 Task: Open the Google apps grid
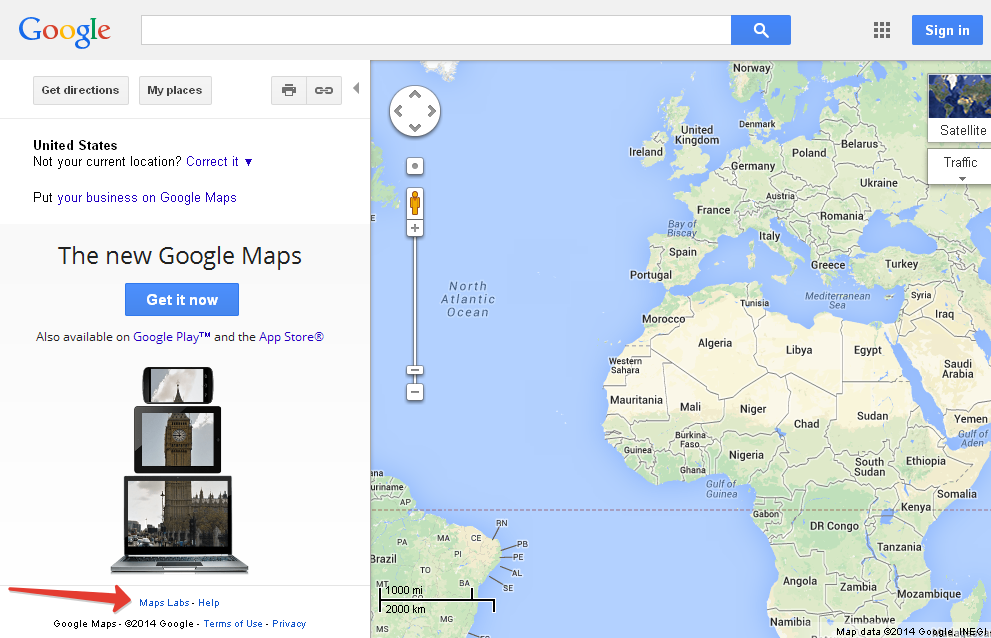881,30
